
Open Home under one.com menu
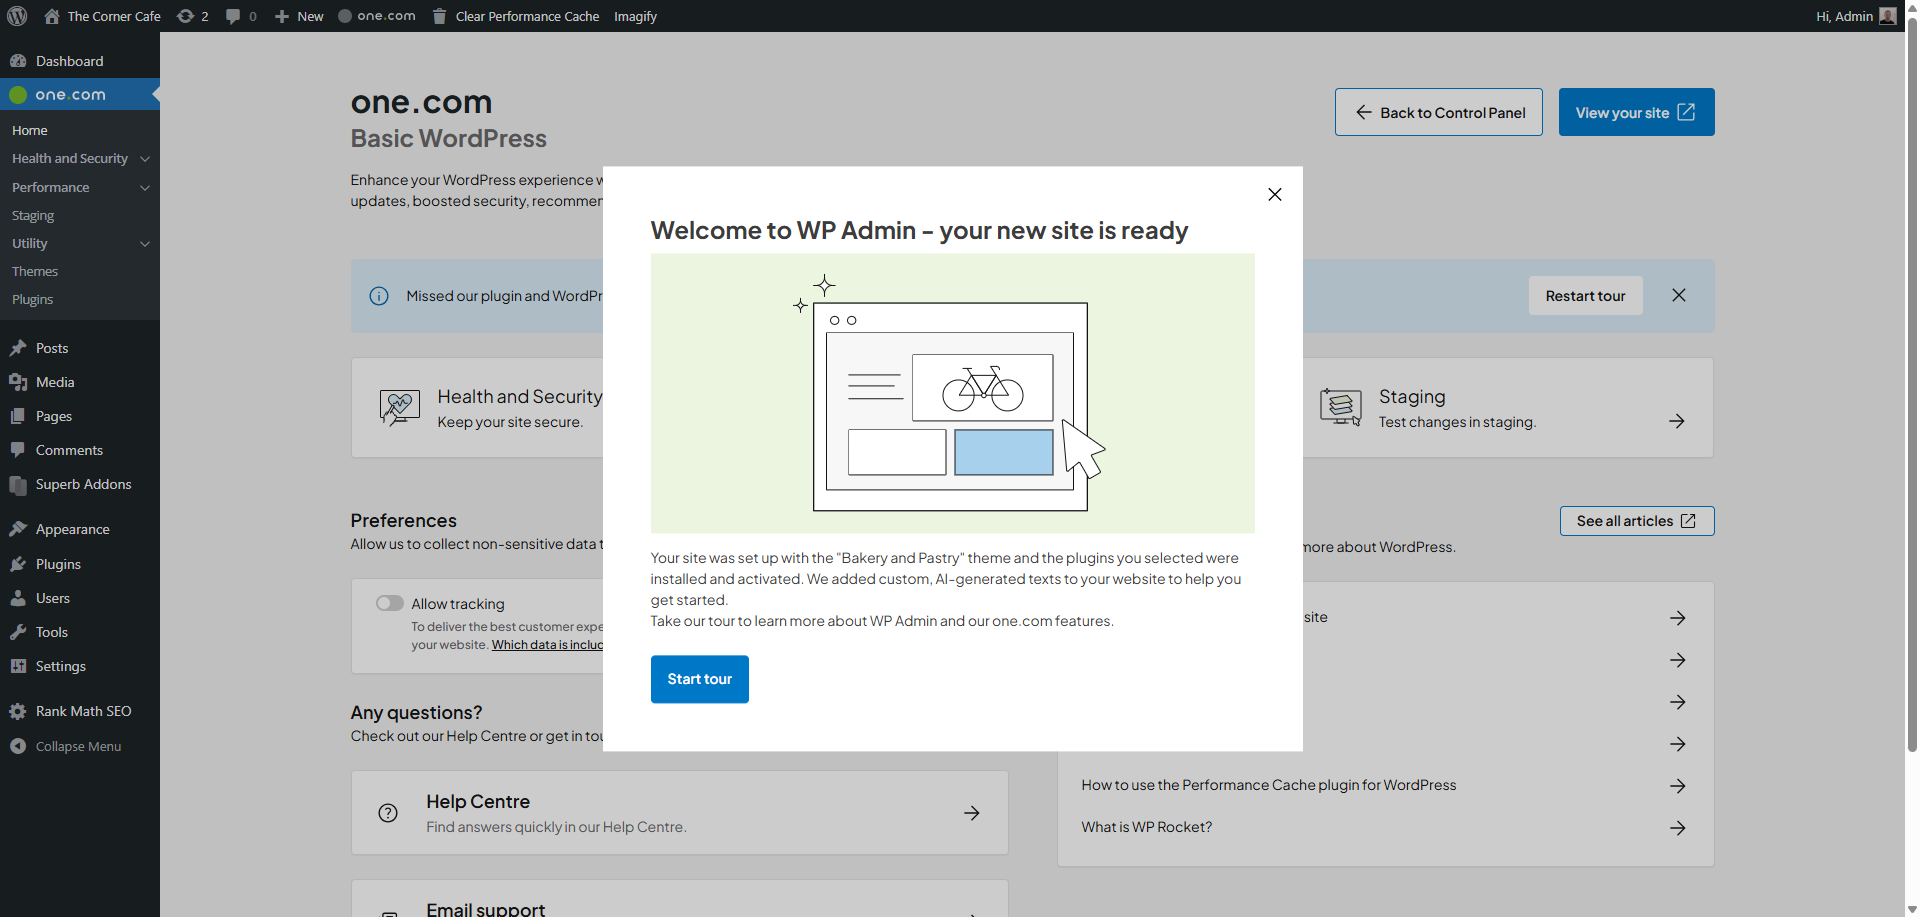click(x=30, y=130)
